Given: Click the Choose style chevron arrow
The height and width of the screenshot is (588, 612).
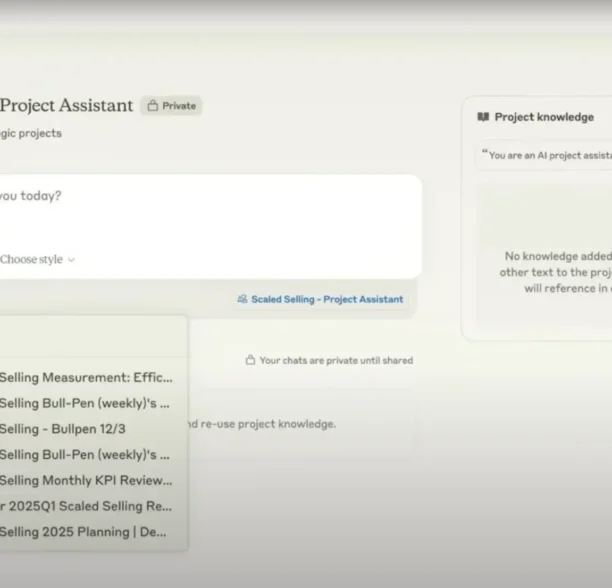Looking at the screenshot, I should (x=71, y=260).
